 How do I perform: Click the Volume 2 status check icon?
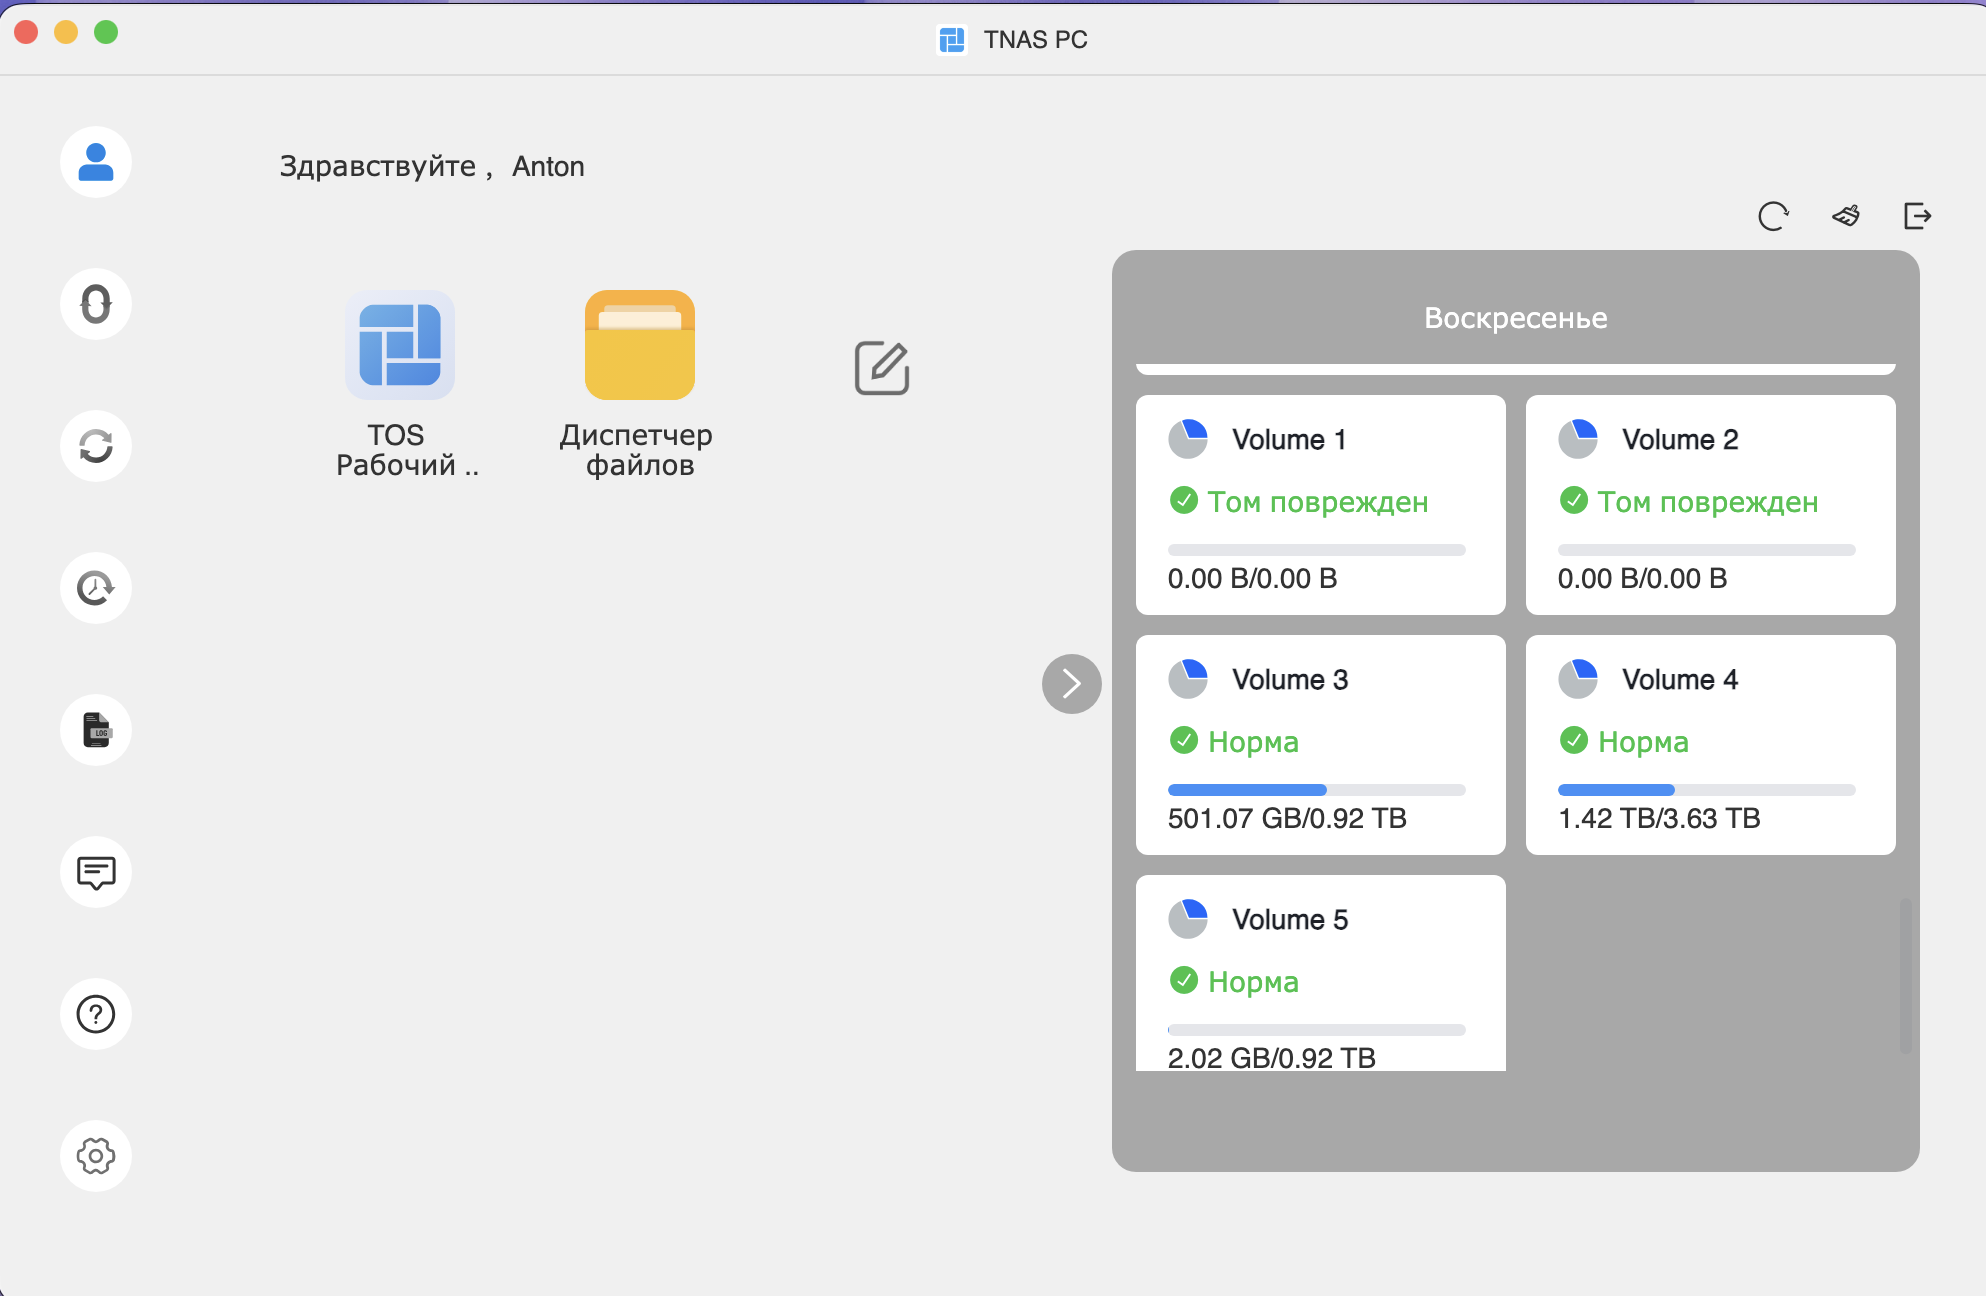pyautogui.click(x=1574, y=500)
